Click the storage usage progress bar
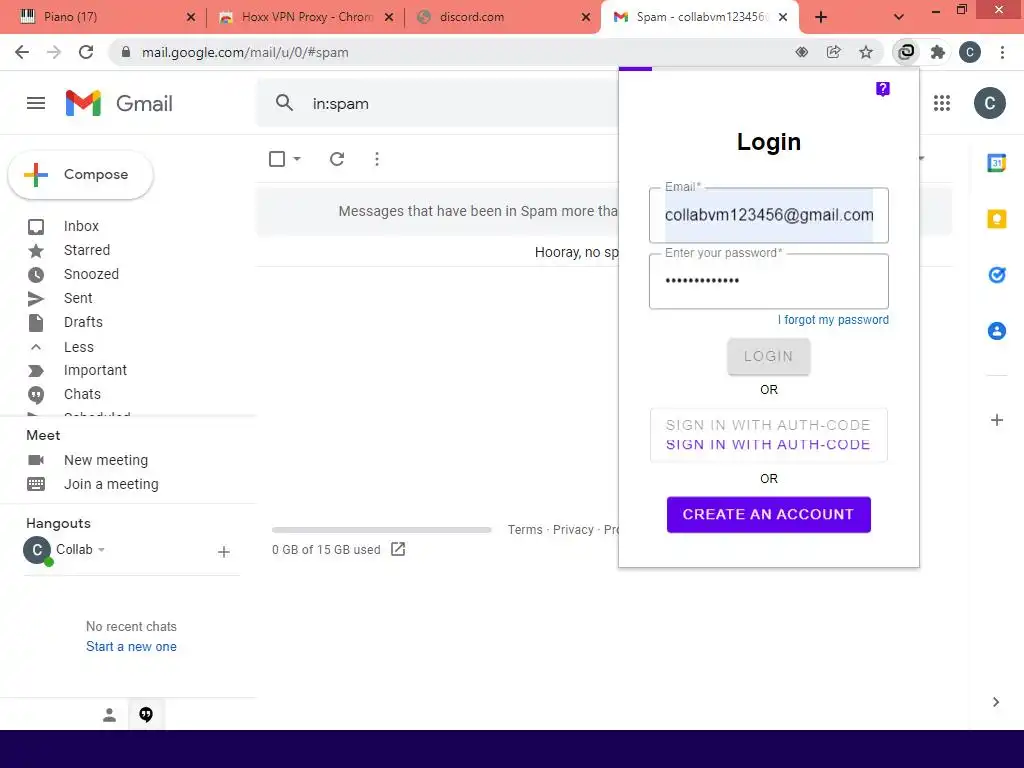 point(381,530)
